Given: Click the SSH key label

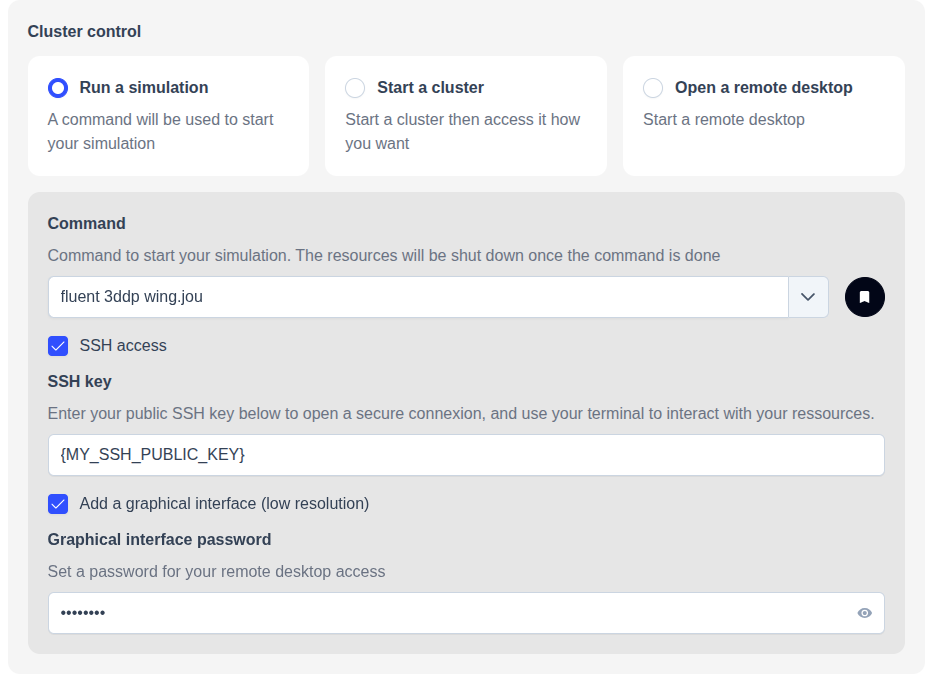Looking at the screenshot, I should [x=79, y=382].
